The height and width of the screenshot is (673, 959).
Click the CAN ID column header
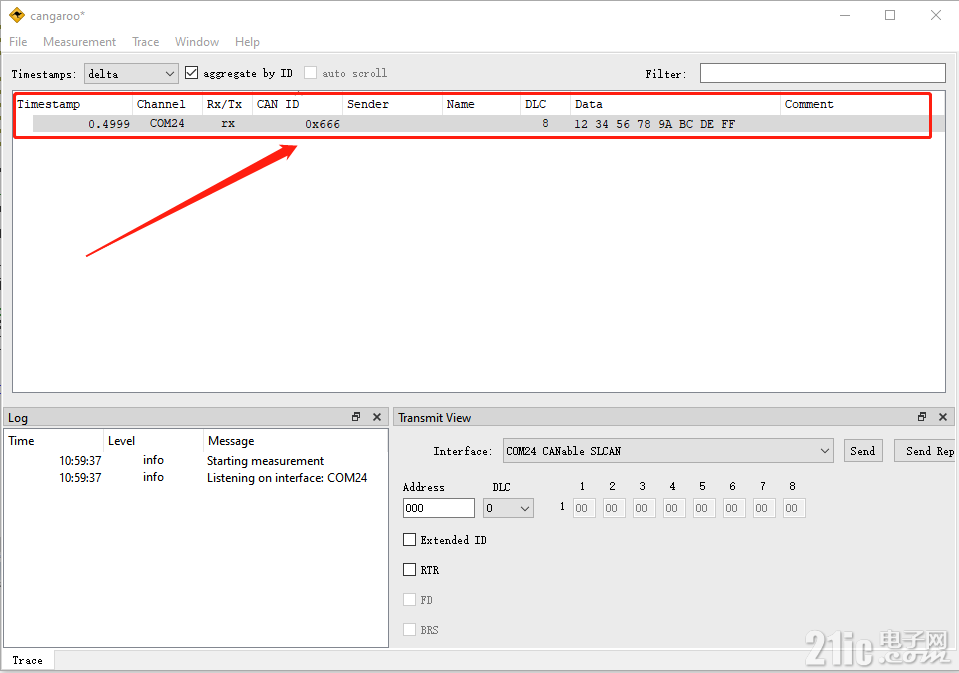(x=297, y=104)
